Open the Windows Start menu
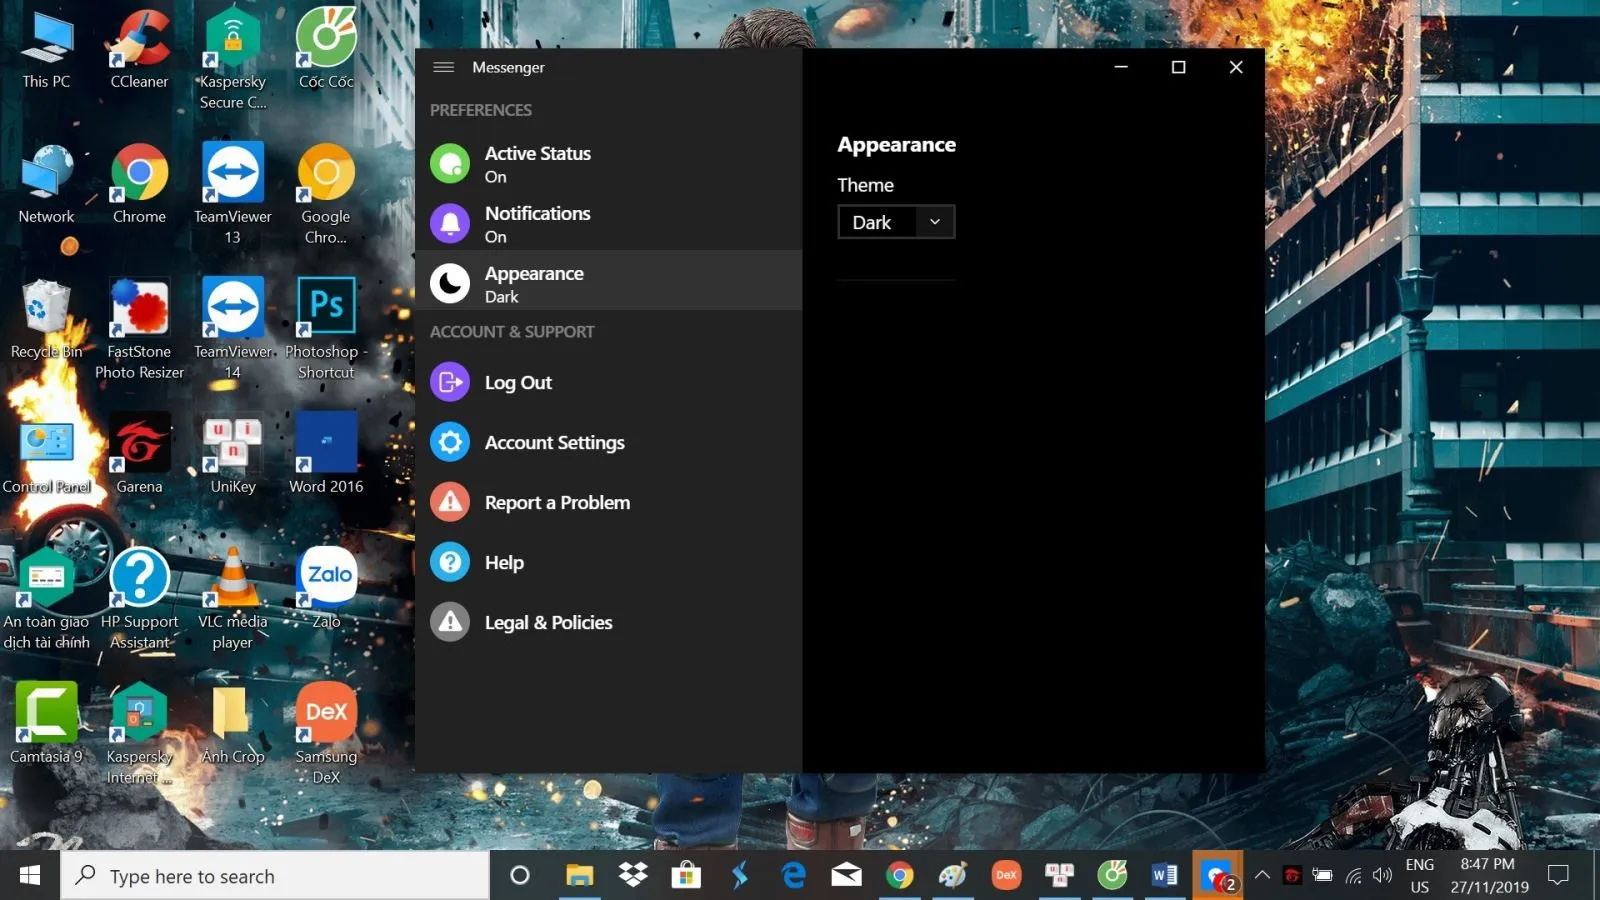 point(30,876)
